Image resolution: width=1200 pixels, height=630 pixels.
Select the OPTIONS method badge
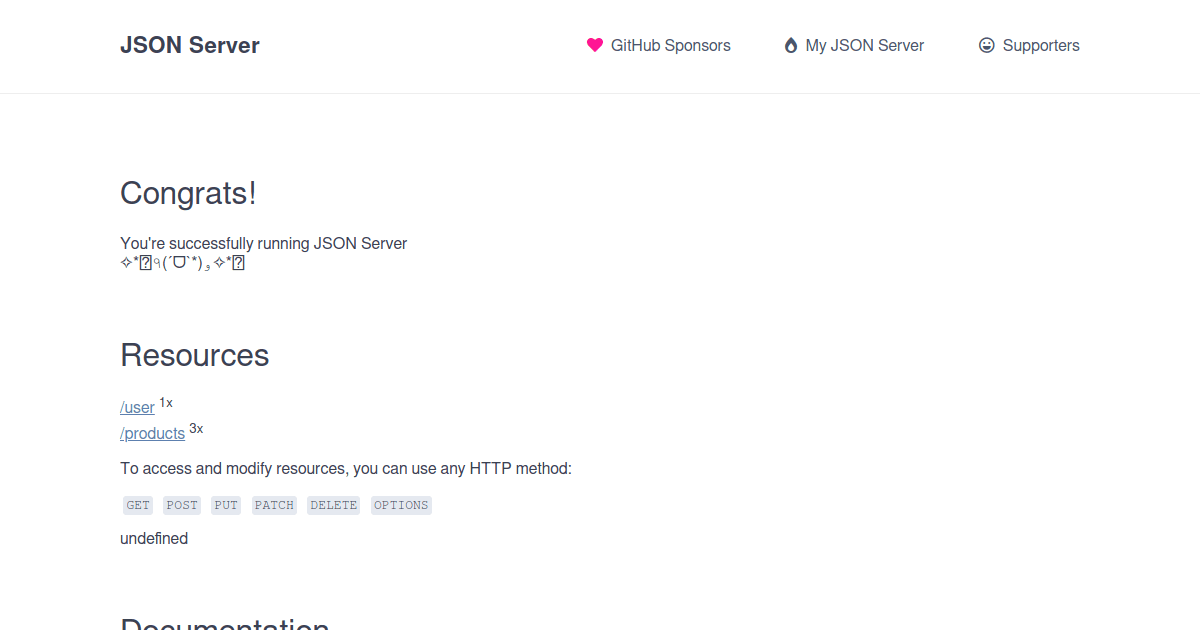(401, 505)
